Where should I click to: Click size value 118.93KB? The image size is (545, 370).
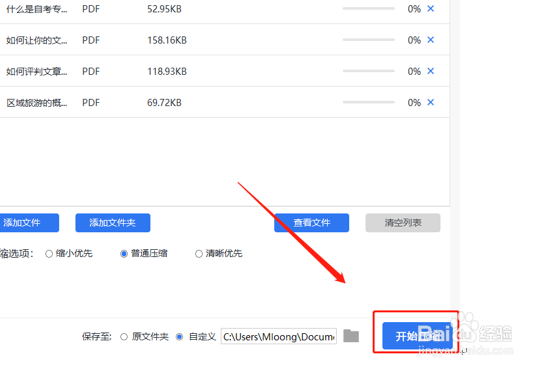point(167,72)
